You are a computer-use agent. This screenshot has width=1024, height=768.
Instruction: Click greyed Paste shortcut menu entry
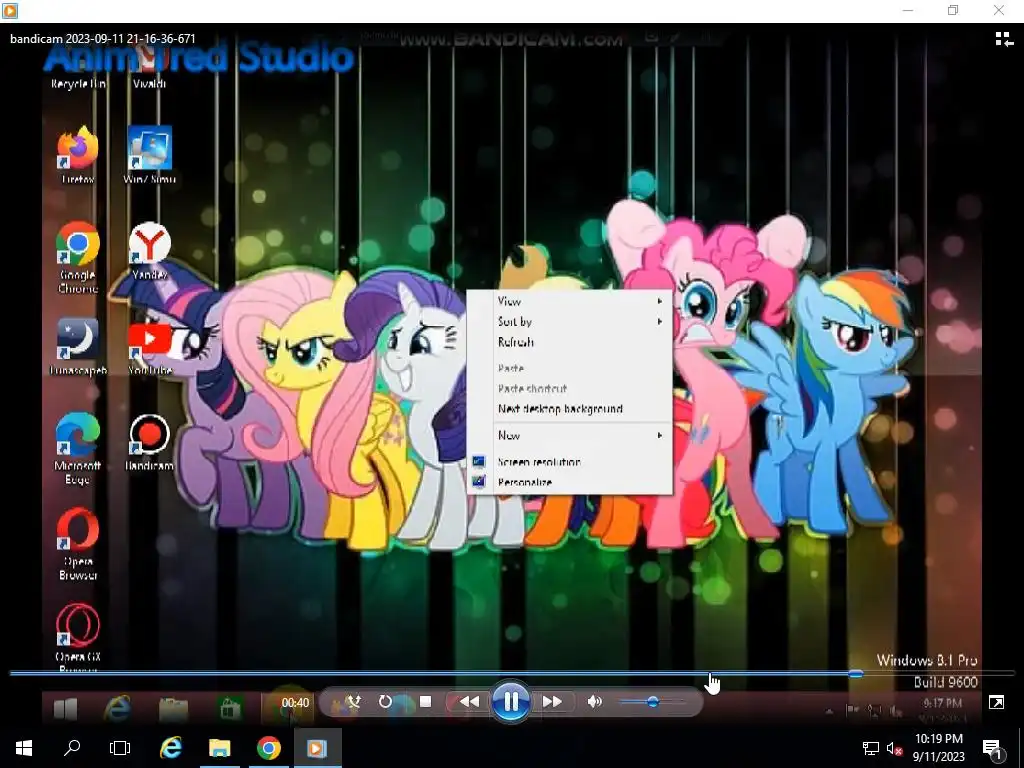[569, 389]
